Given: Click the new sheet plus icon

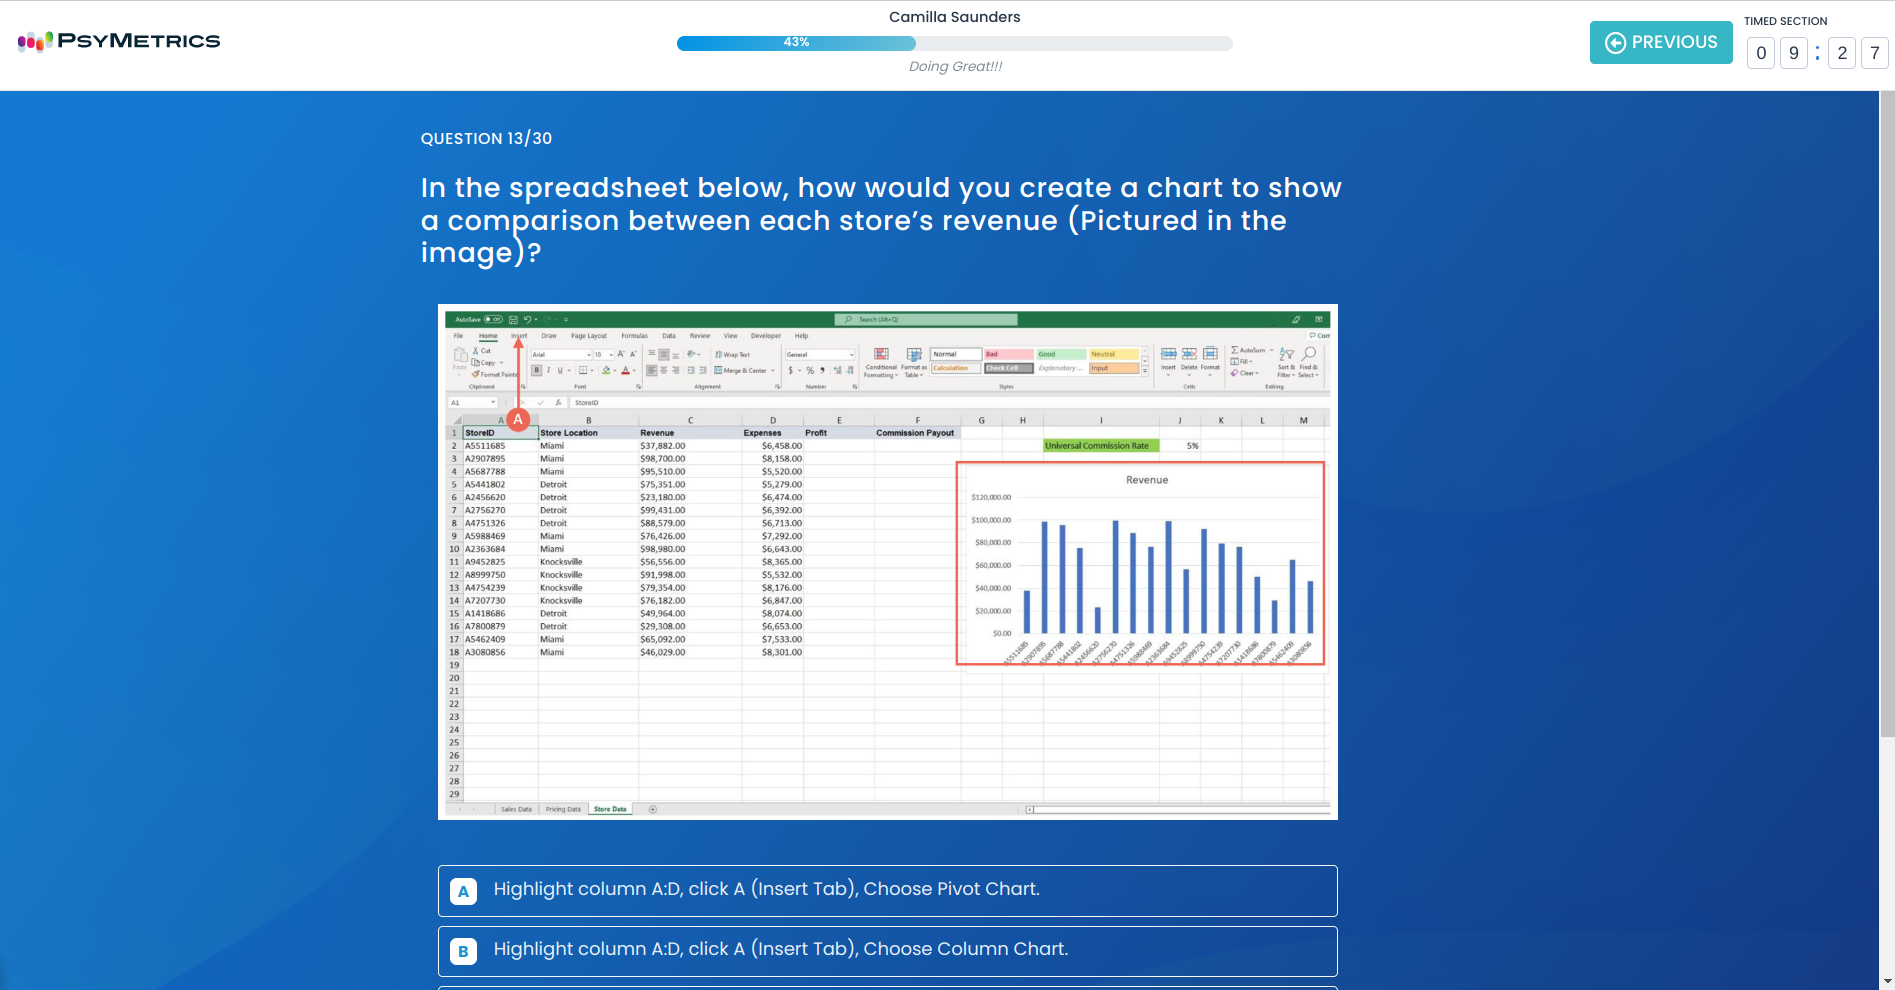Looking at the screenshot, I should point(653,809).
